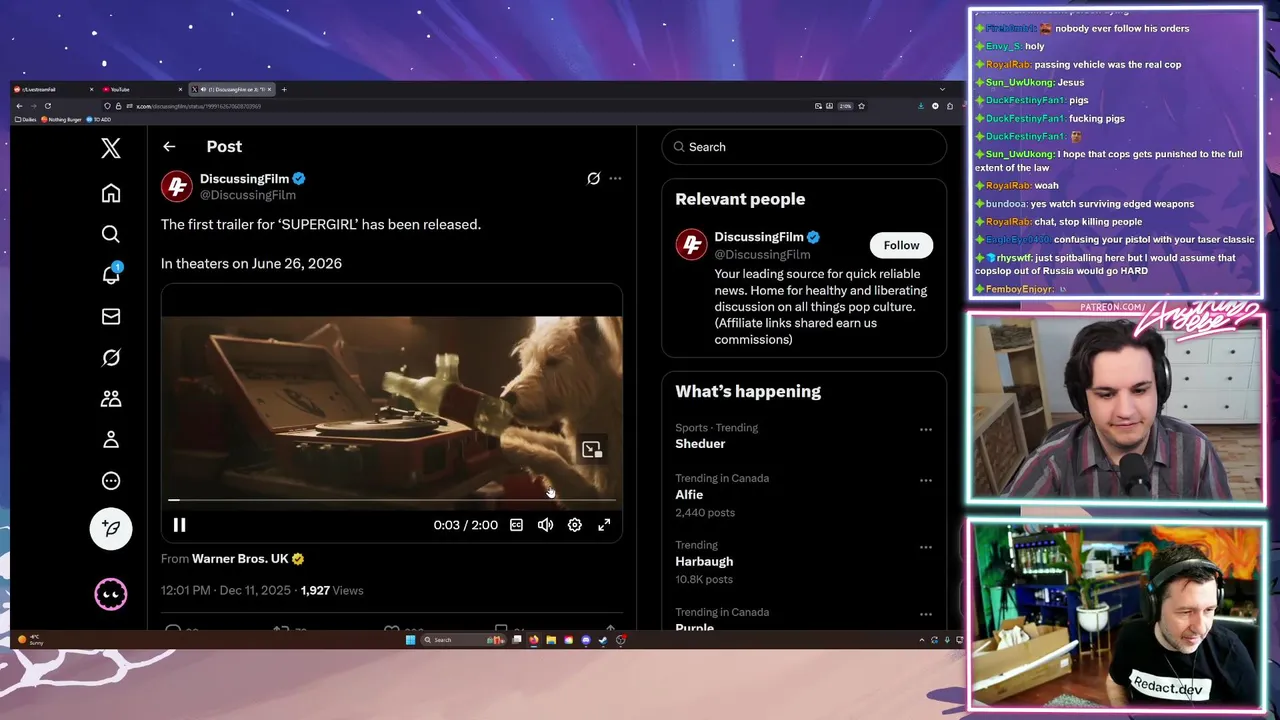Open more options for the Alfie trend

tap(926, 480)
